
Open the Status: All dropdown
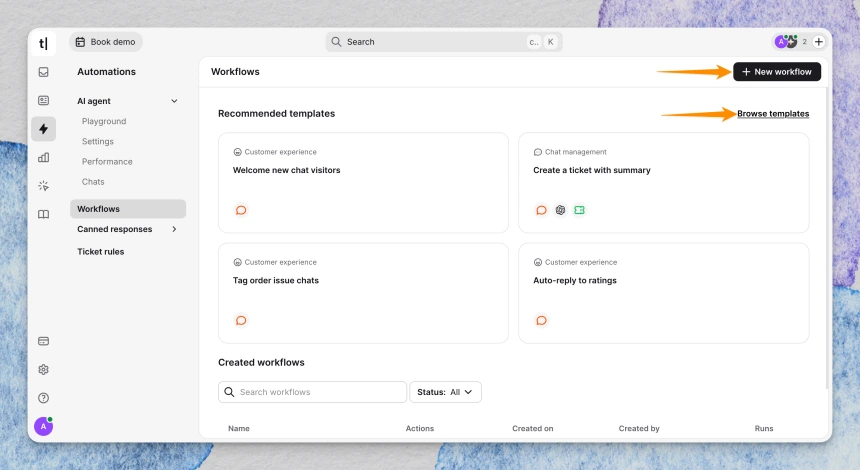click(445, 392)
